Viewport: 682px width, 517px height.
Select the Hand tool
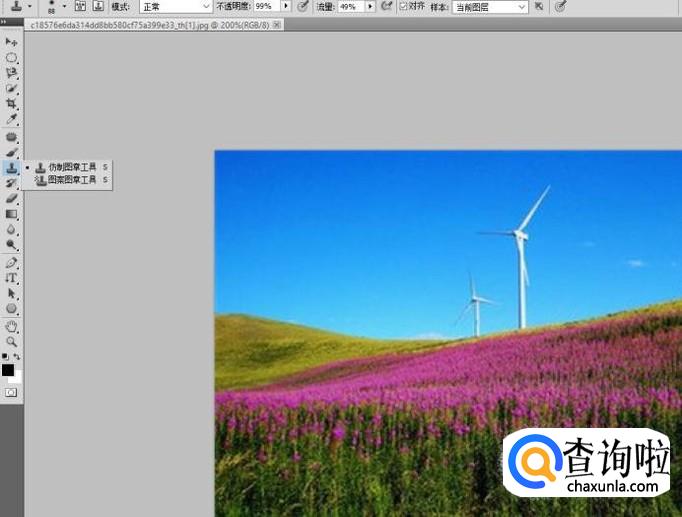click(11, 326)
